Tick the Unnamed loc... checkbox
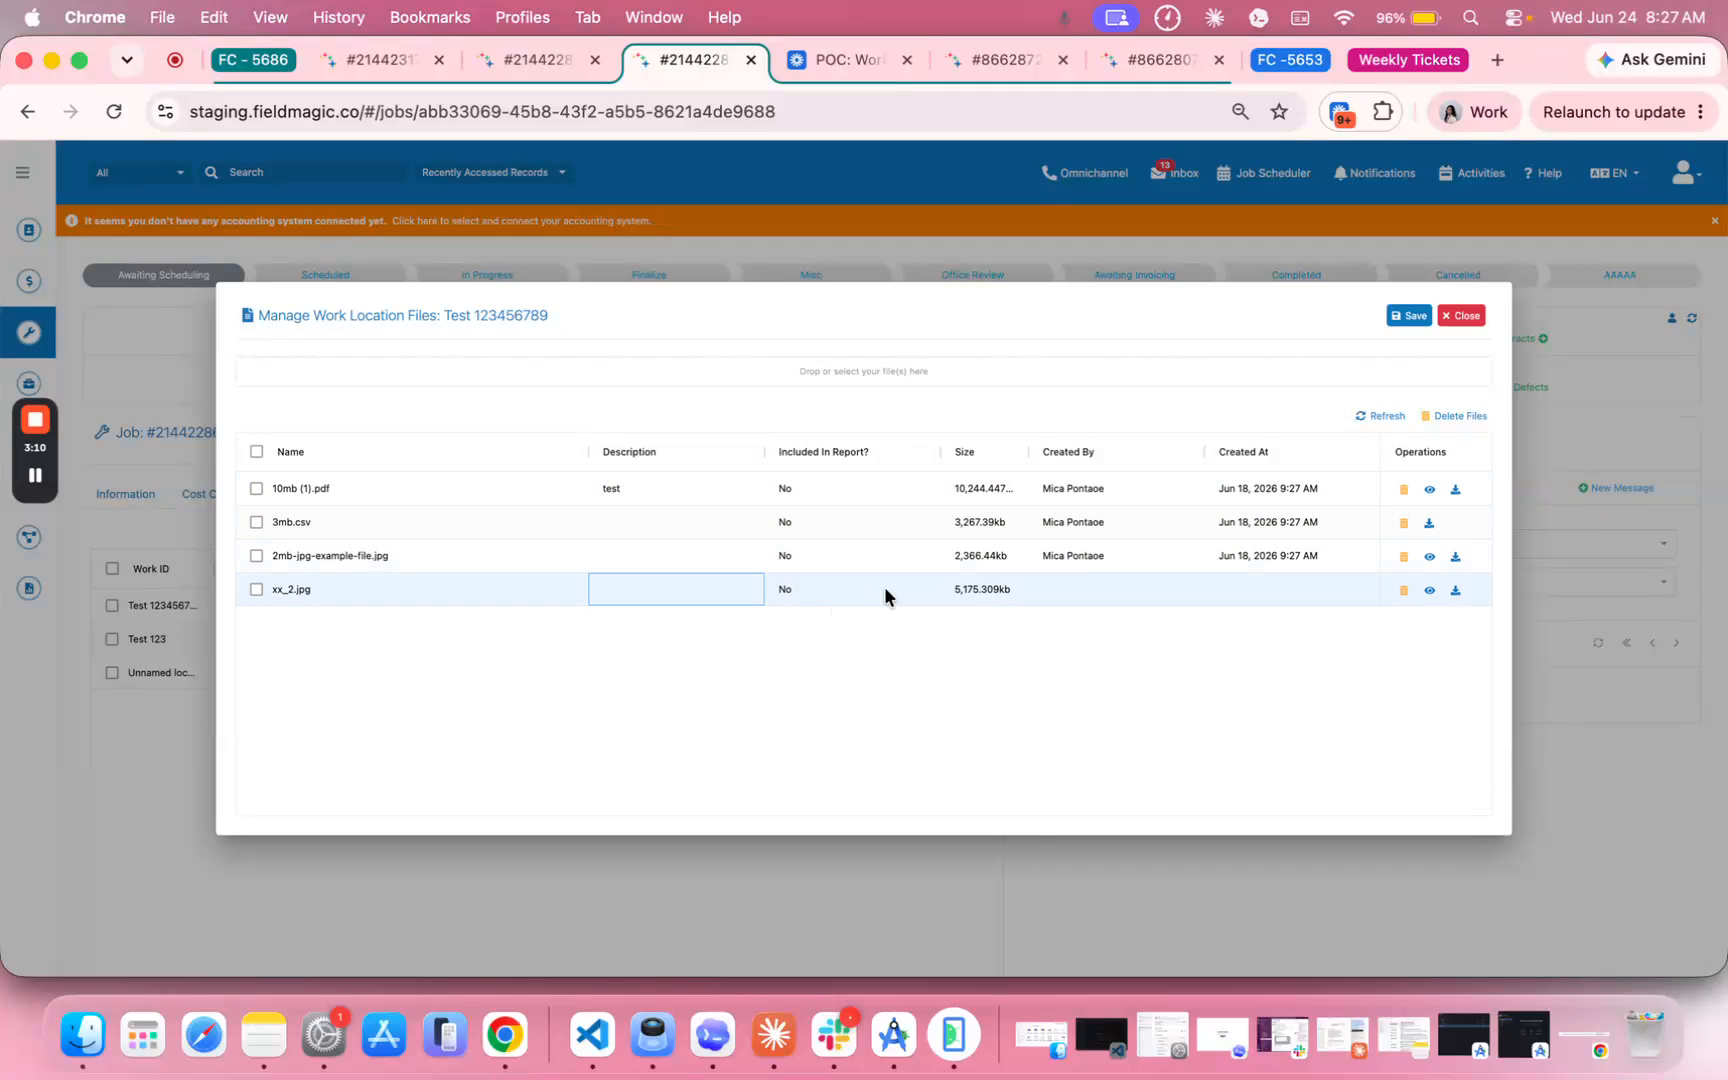Image resolution: width=1728 pixels, height=1080 pixels. coord(112,673)
